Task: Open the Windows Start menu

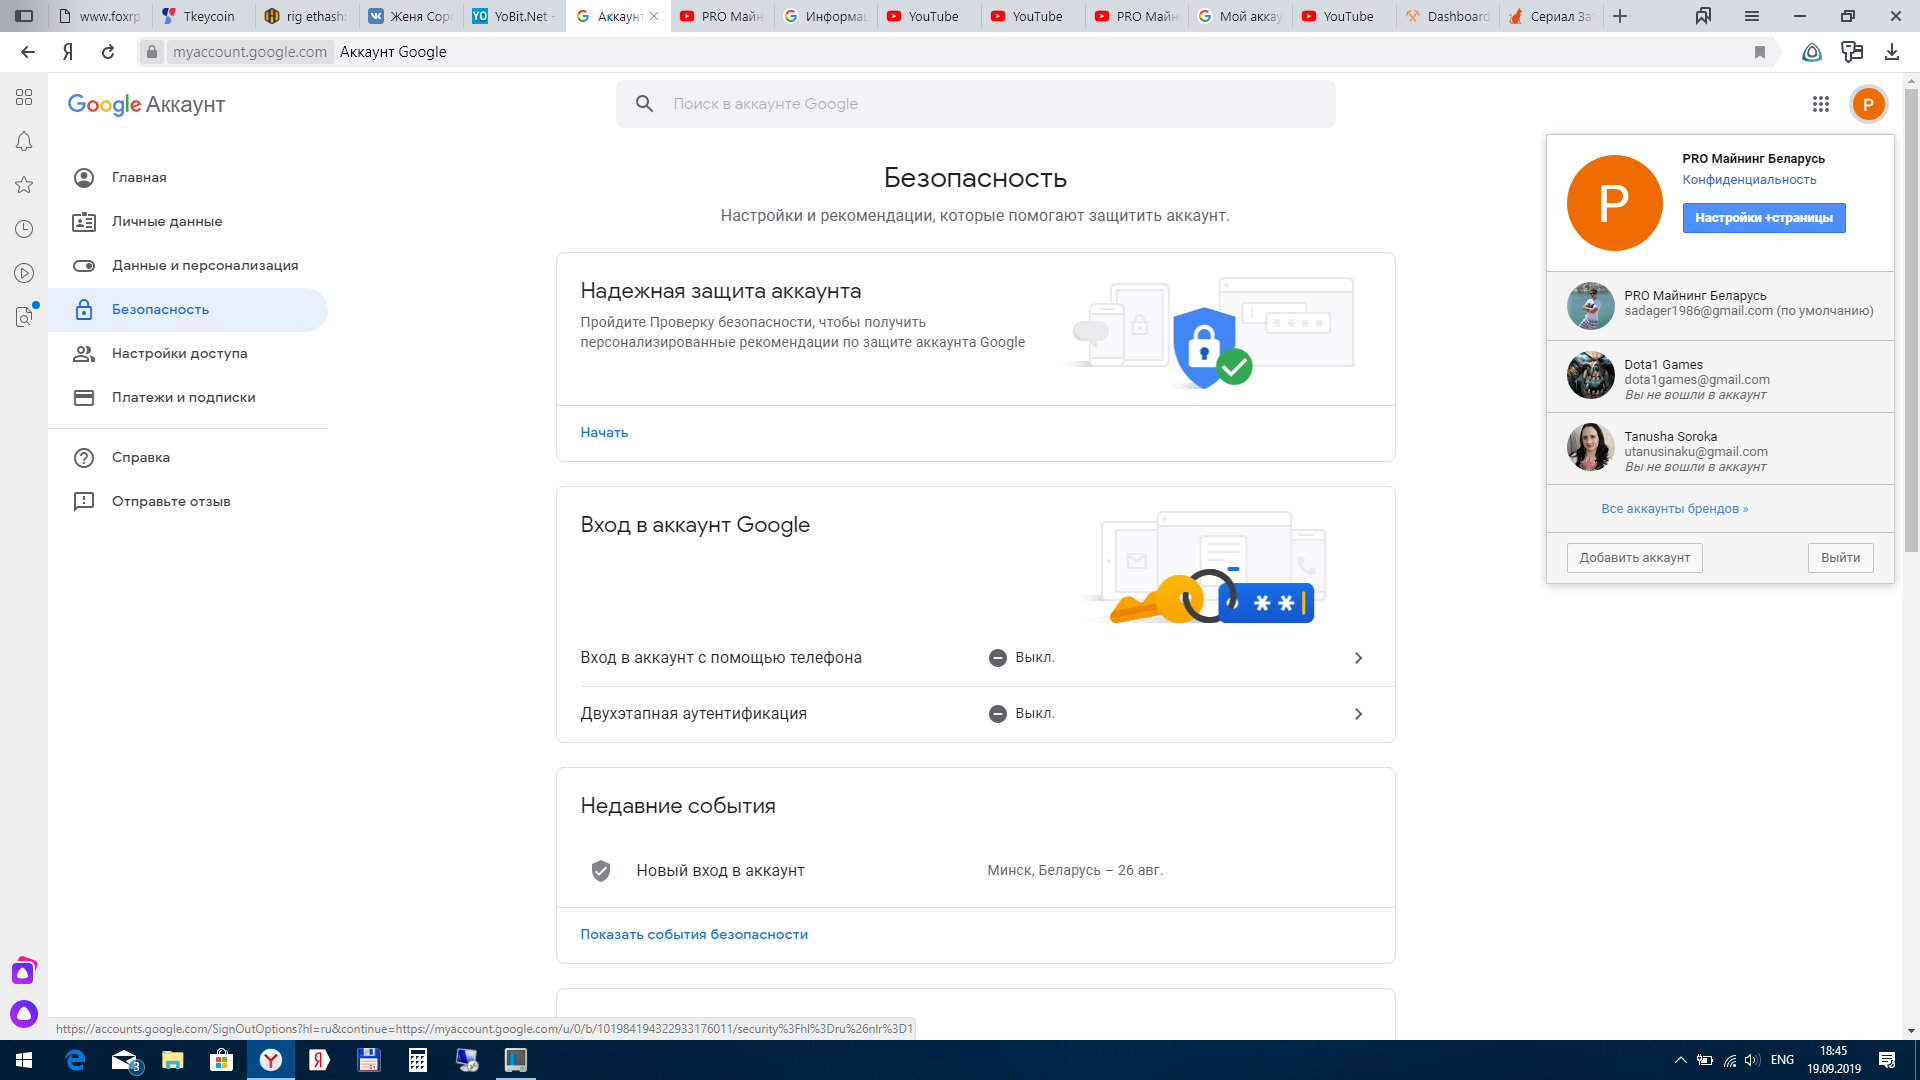Action: click(24, 1060)
